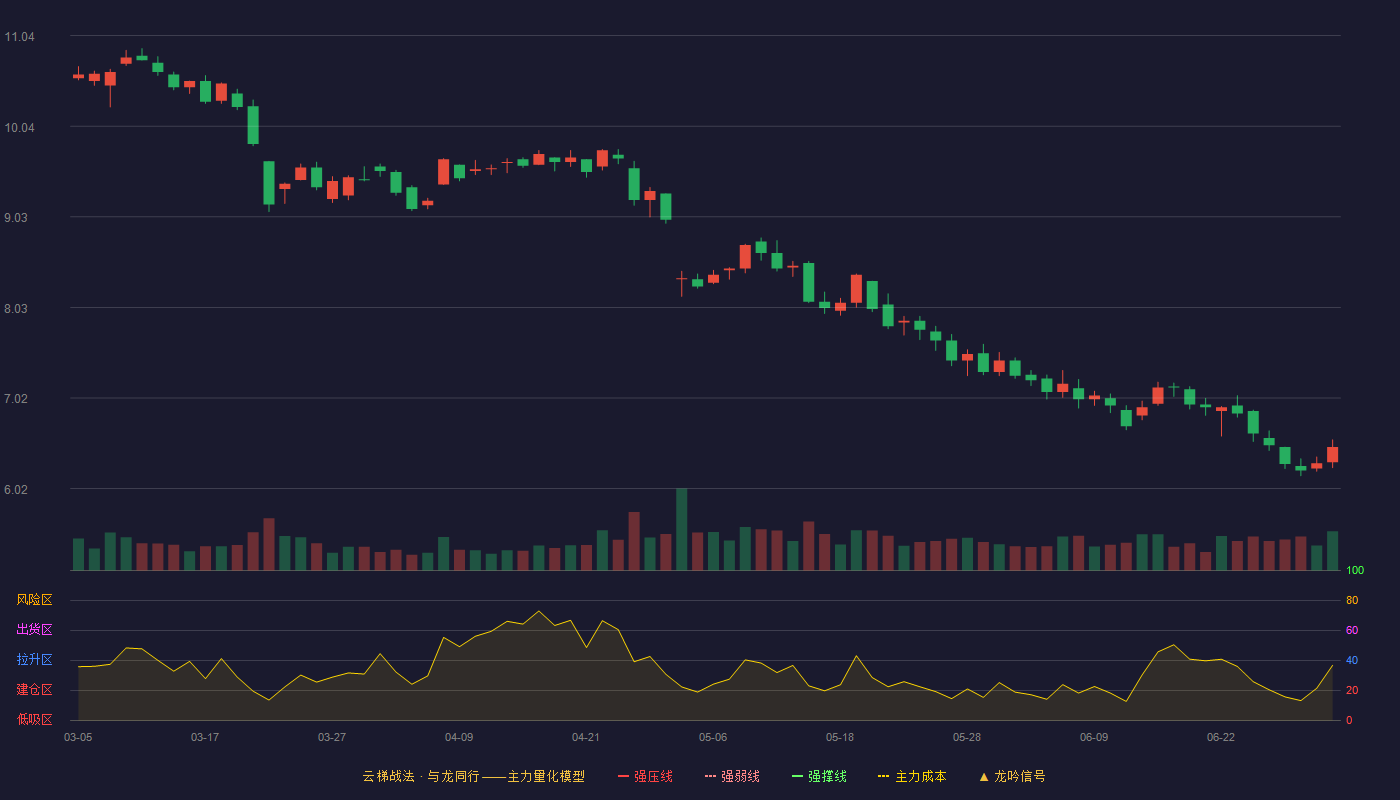Click the 6.02 price axis label
Image resolution: width=1400 pixels, height=800 pixels.
[x=20, y=490]
